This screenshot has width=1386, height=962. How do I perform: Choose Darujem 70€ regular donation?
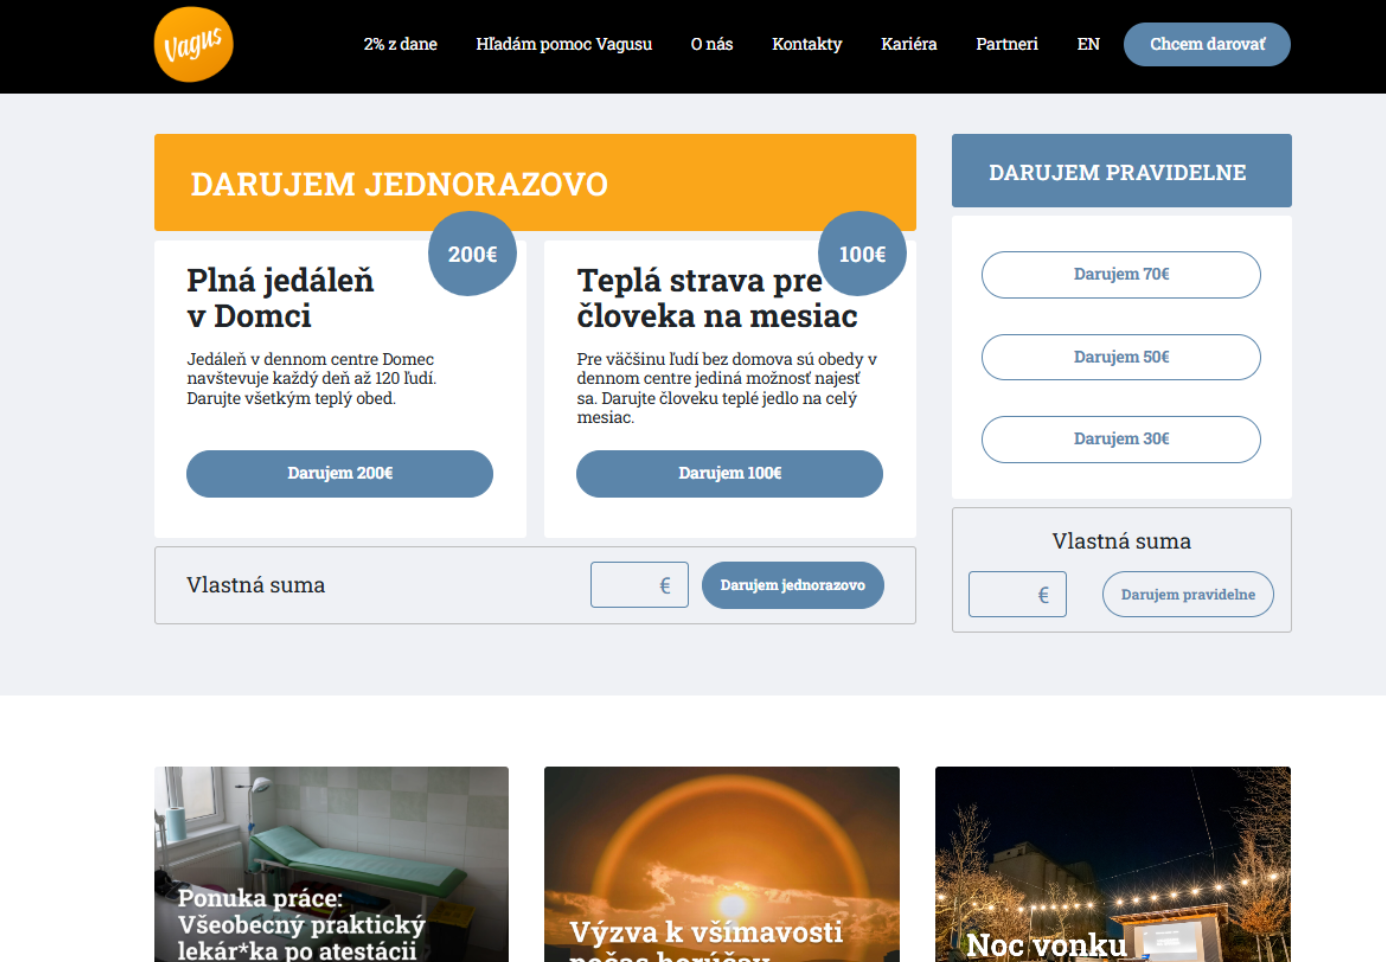click(x=1121, y=275)
